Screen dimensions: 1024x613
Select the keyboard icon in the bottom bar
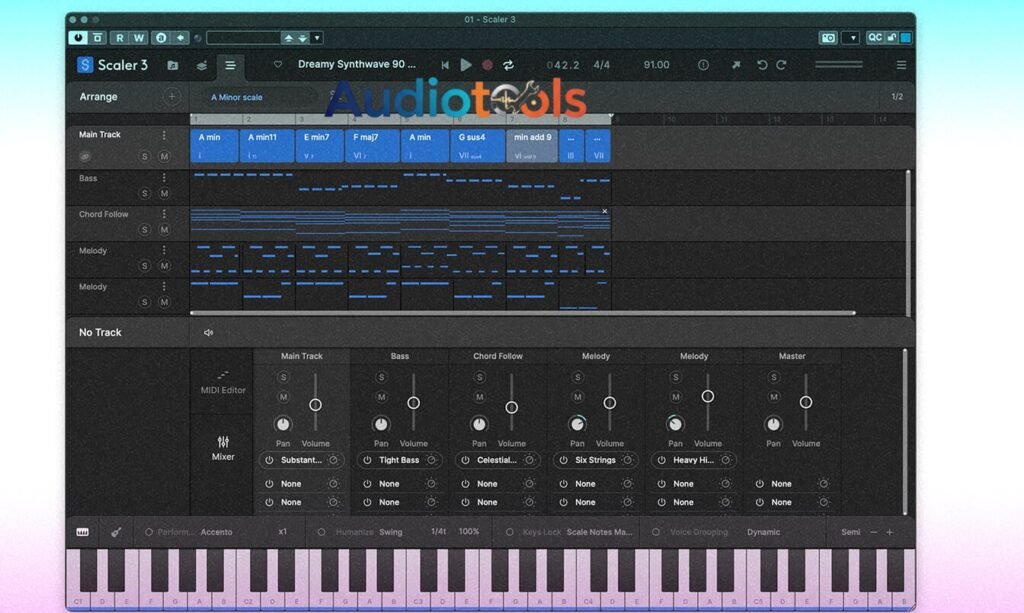(82, 531)
